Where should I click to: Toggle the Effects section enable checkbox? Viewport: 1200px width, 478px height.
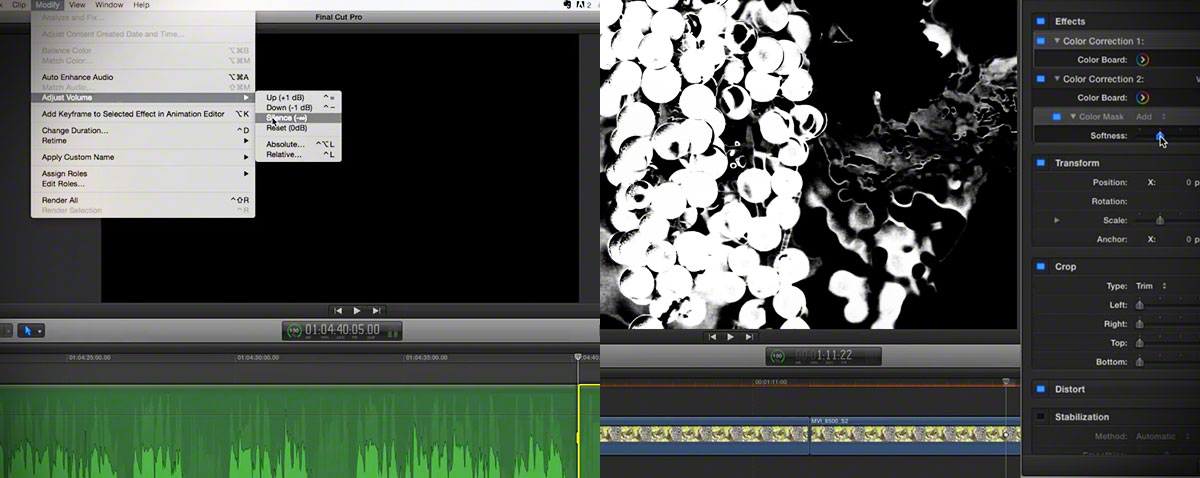pos(1040,21)
